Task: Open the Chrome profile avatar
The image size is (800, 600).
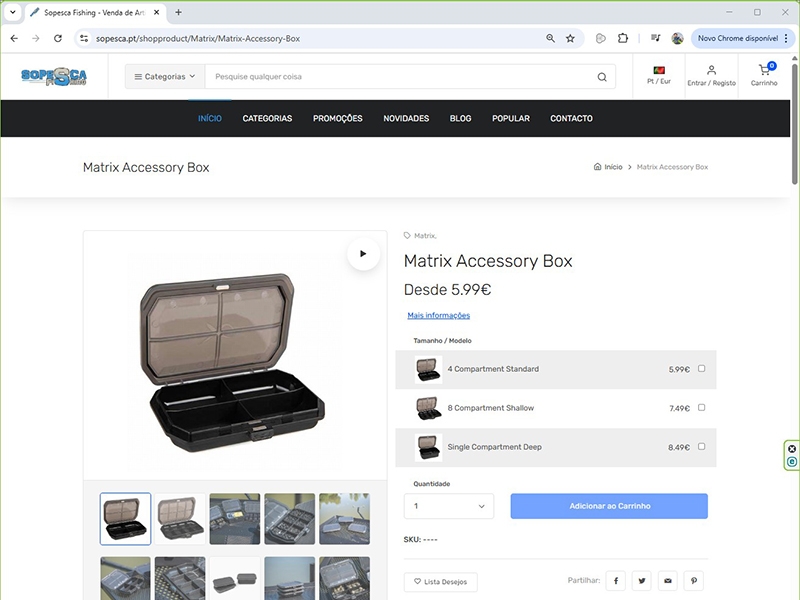Action: coord(677,38)
